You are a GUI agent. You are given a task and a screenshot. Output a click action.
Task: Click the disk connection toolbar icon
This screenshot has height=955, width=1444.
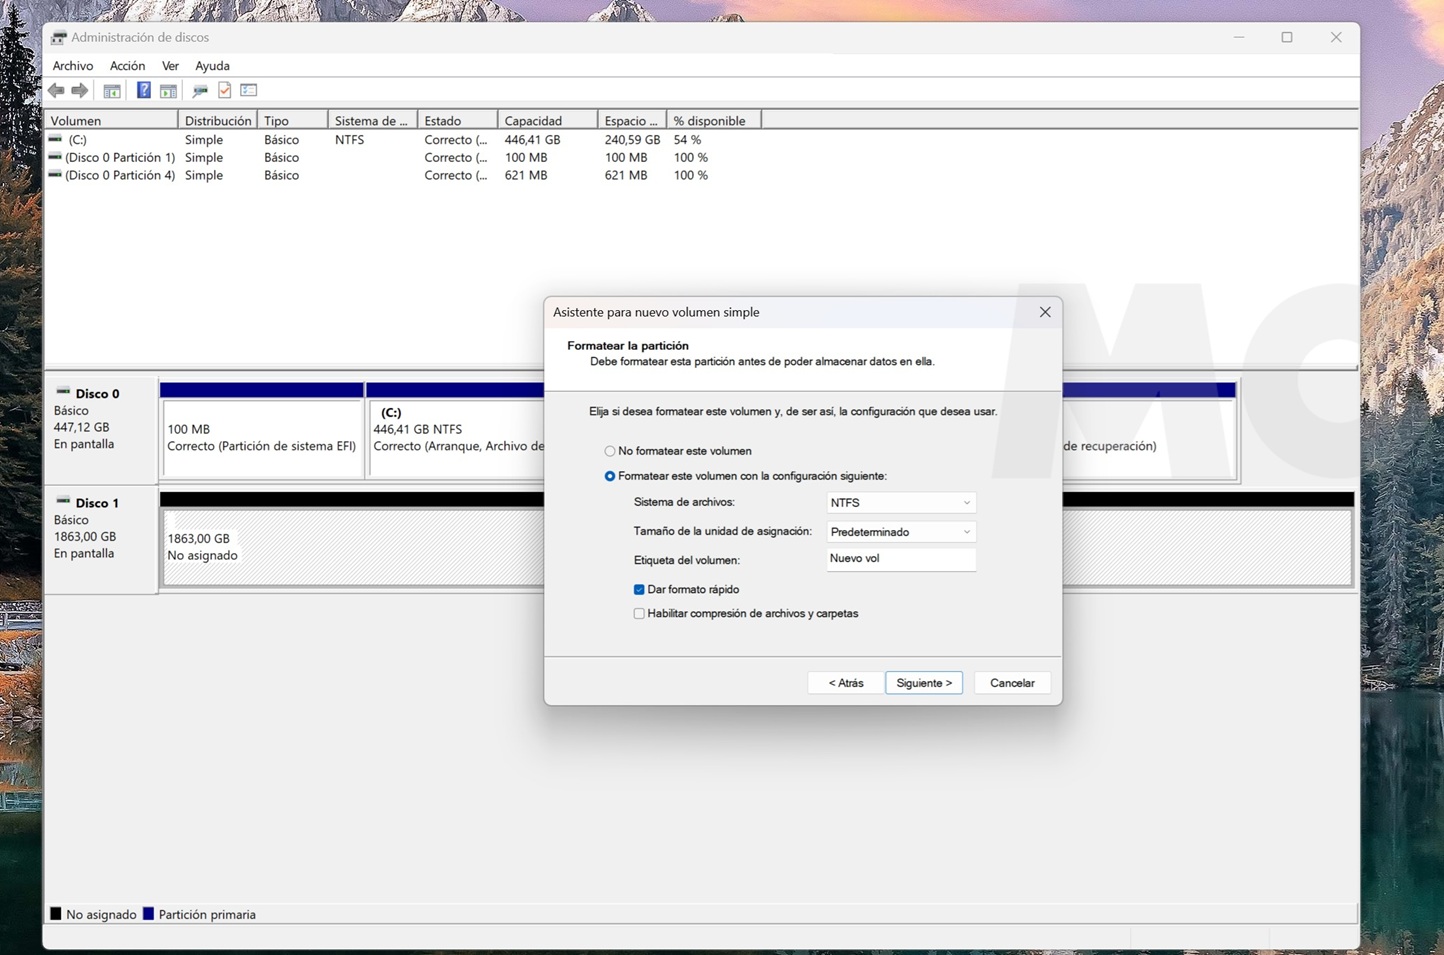pos(200,91)
